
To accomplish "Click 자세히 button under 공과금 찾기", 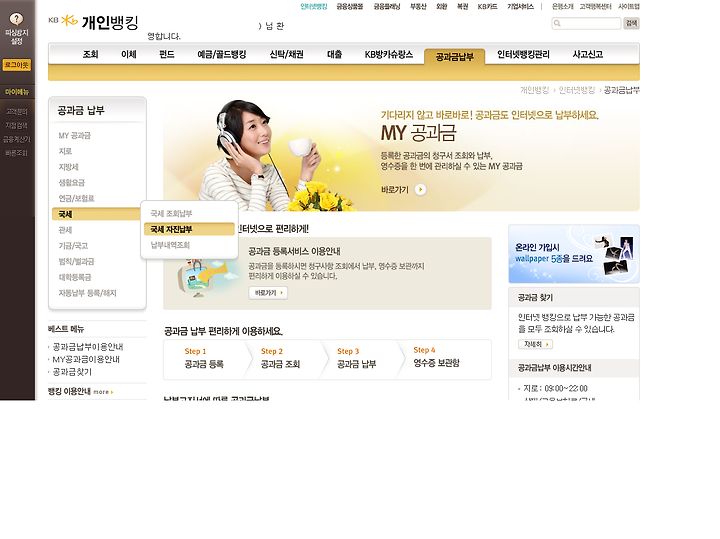I will (535, 344).
